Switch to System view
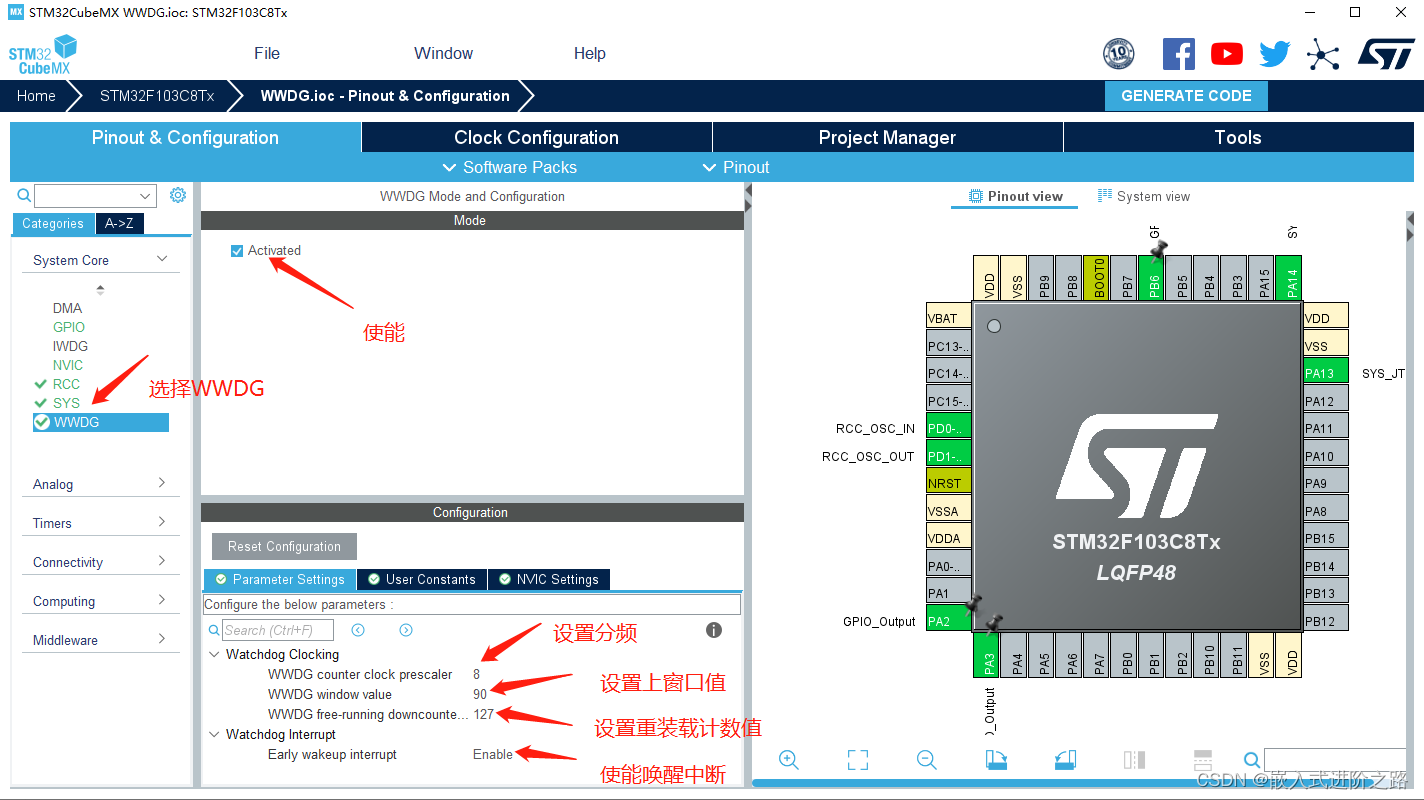The width and height of the screenshot is (1424, 800). click(1144, 196)
